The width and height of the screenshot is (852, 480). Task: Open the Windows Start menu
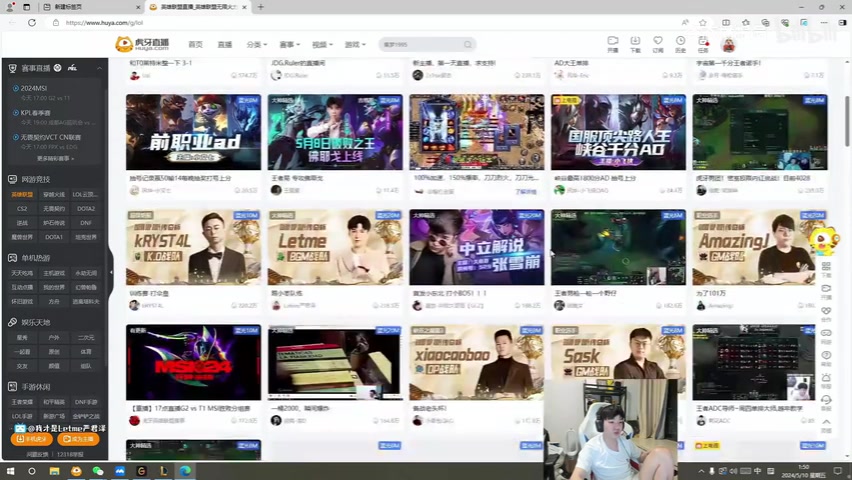click(x=10, y=471)
